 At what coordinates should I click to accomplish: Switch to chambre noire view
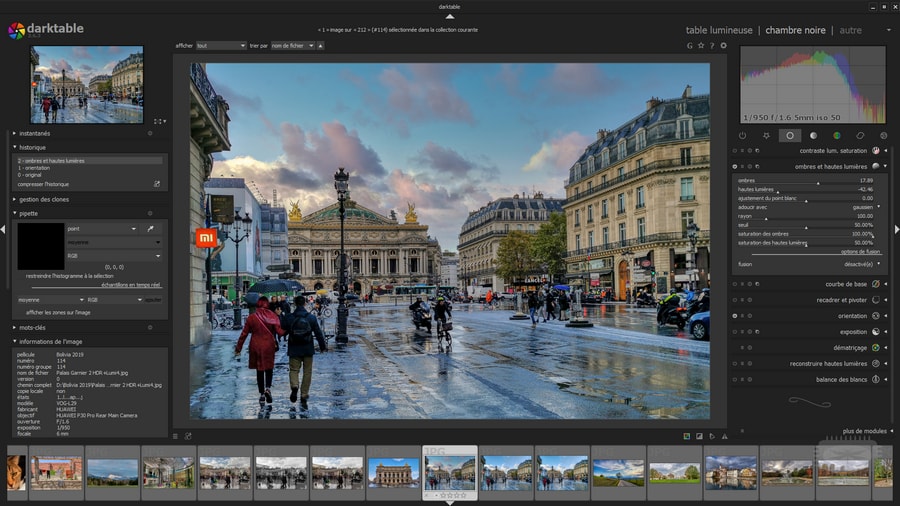pyautogui.click(x=795, y=30)
